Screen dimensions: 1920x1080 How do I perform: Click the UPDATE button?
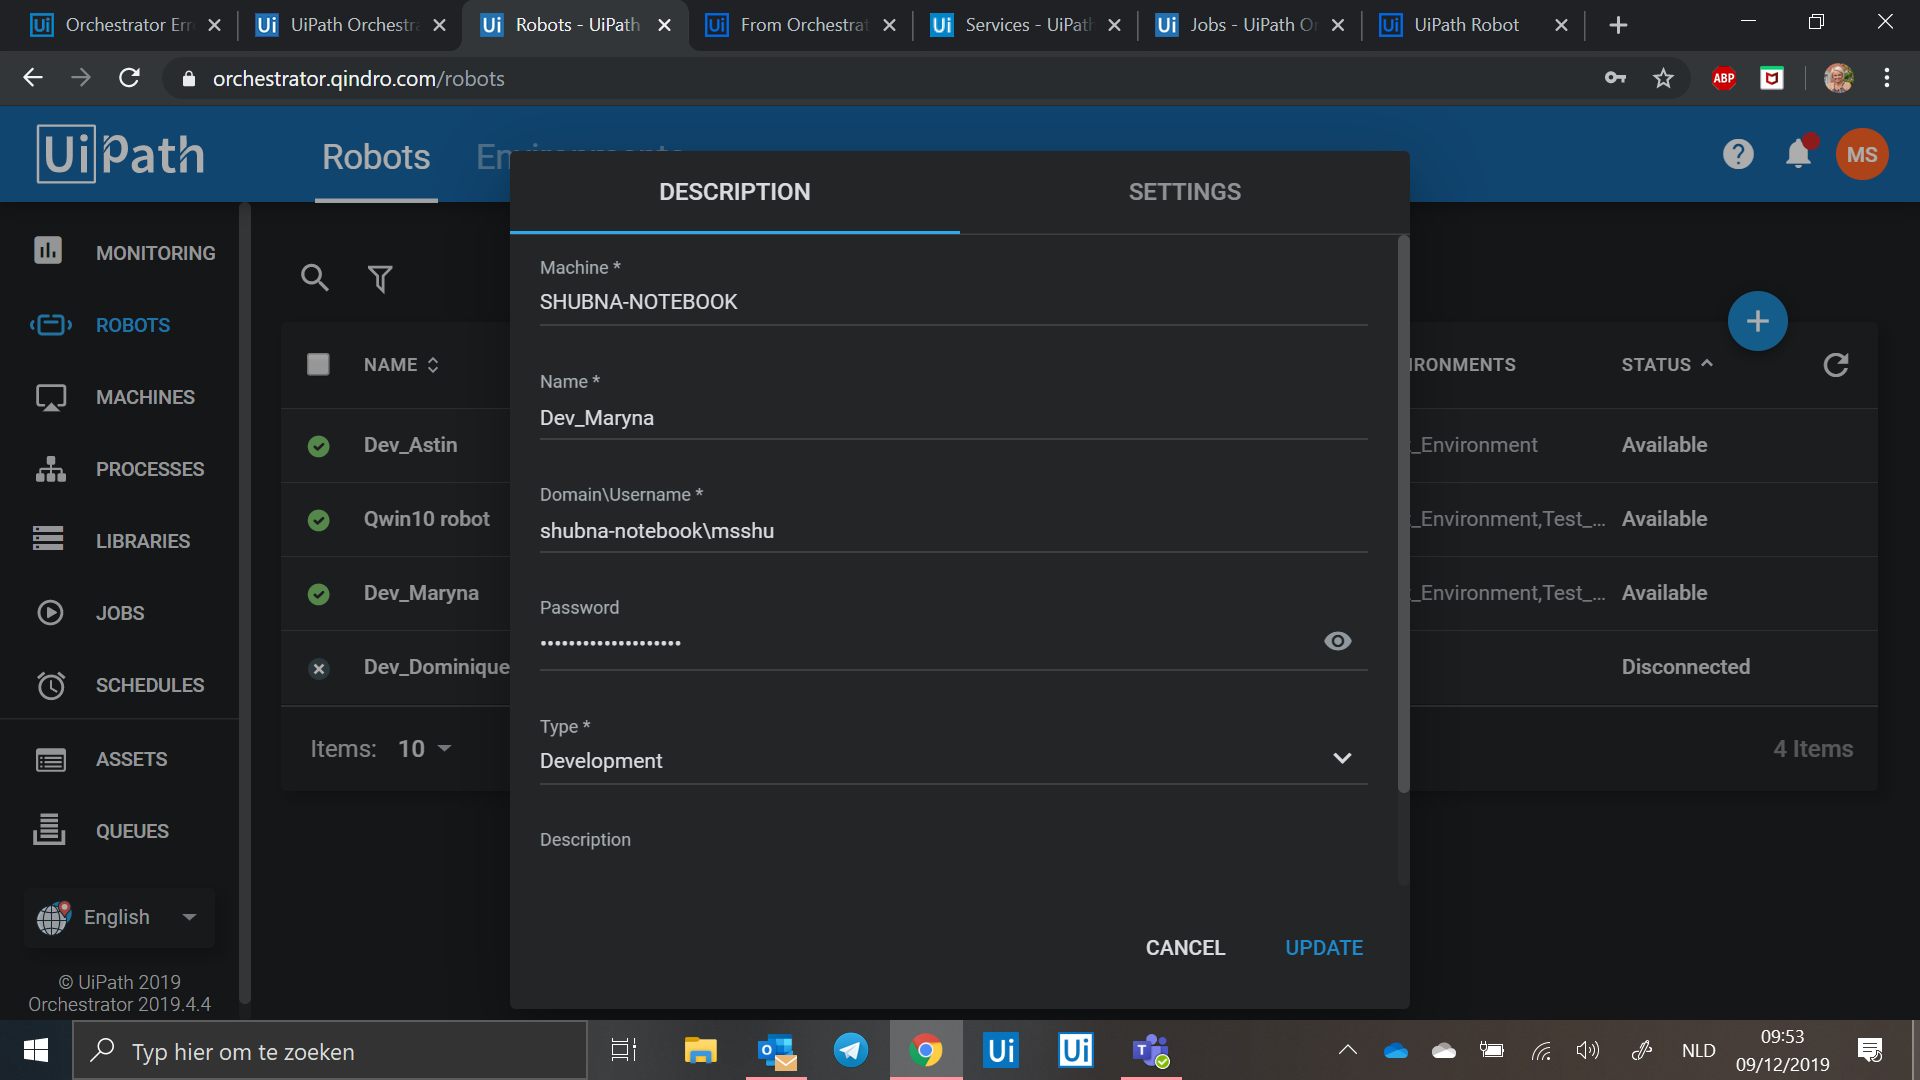point(1323,947)
